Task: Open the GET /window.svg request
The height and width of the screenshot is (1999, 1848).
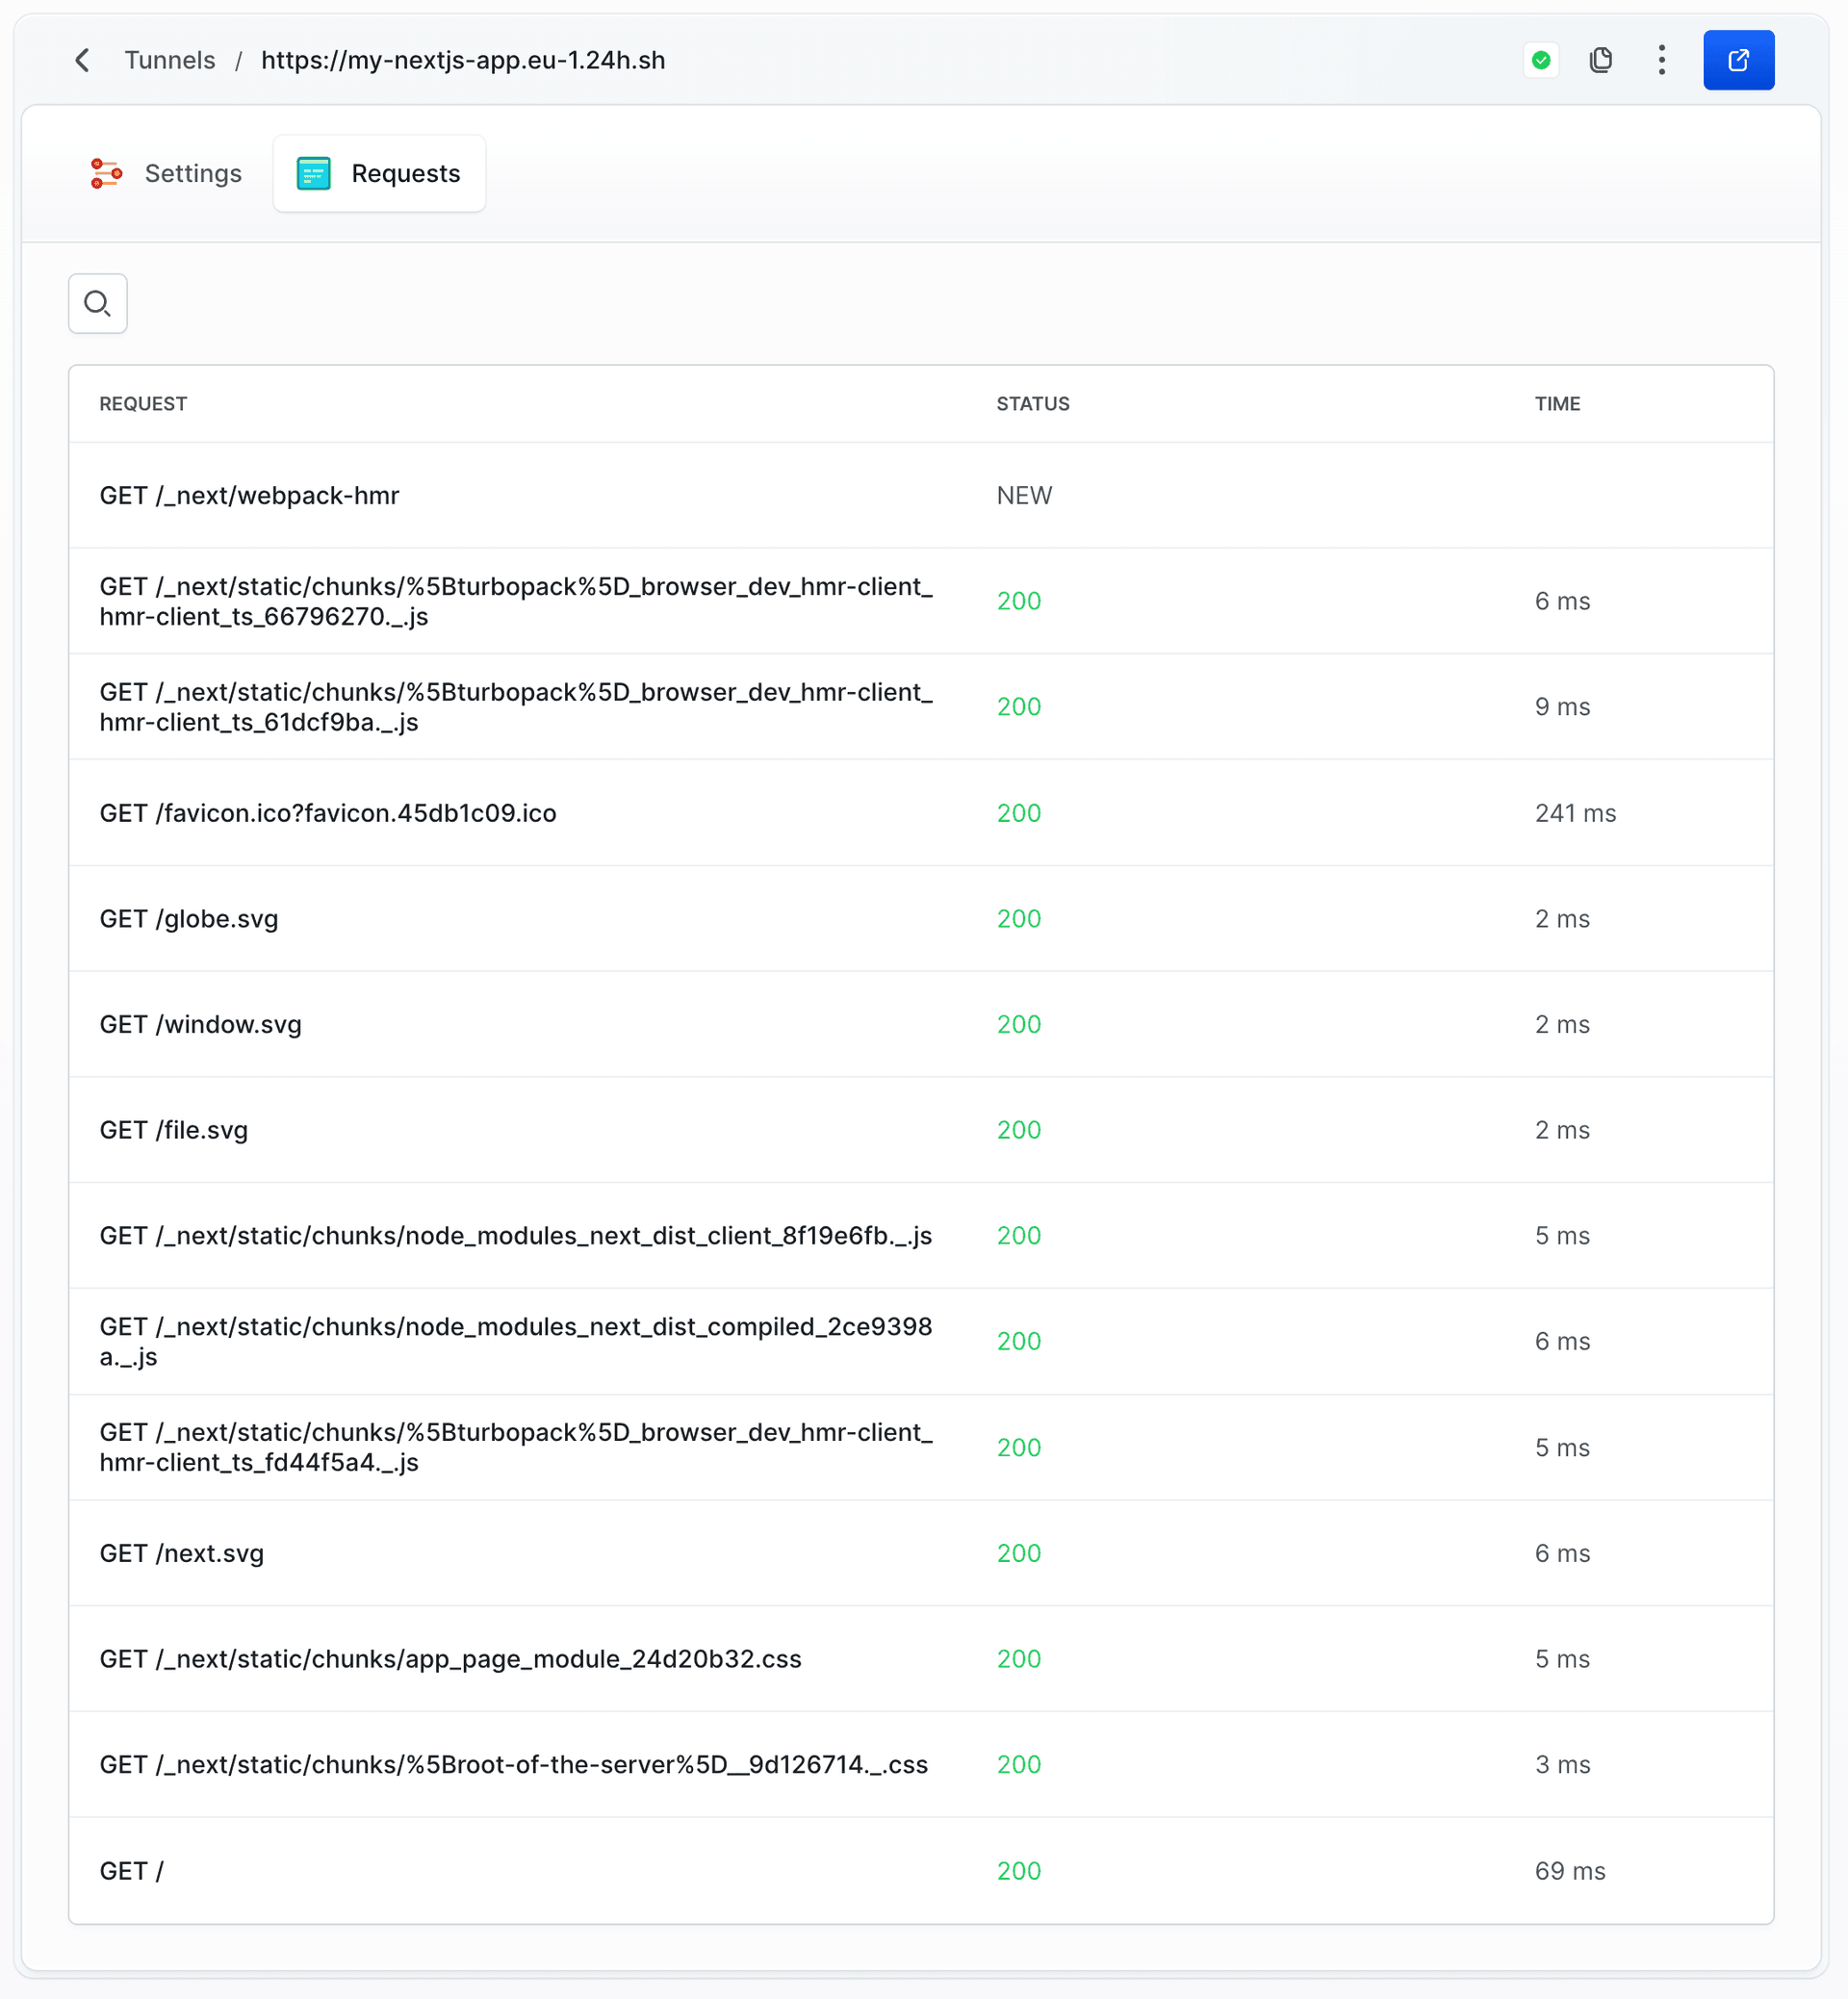Action: click(200, 1024)
